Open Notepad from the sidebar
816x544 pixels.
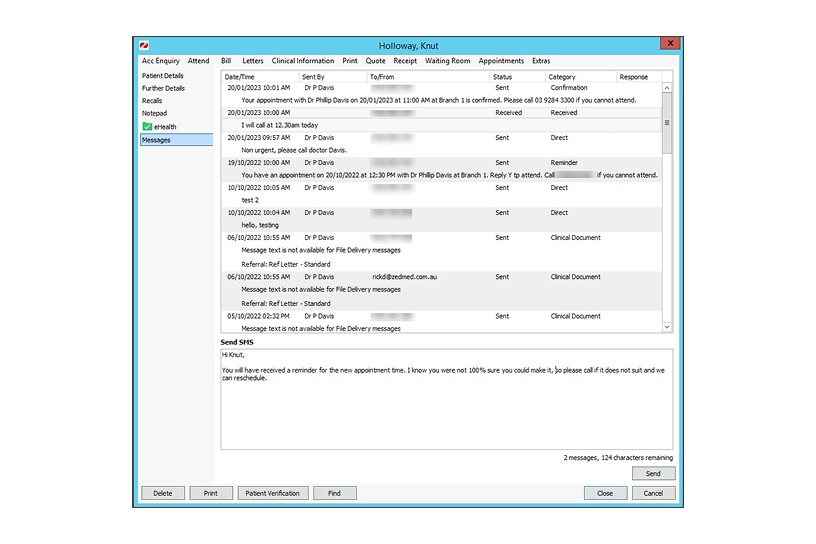[155, 114]
